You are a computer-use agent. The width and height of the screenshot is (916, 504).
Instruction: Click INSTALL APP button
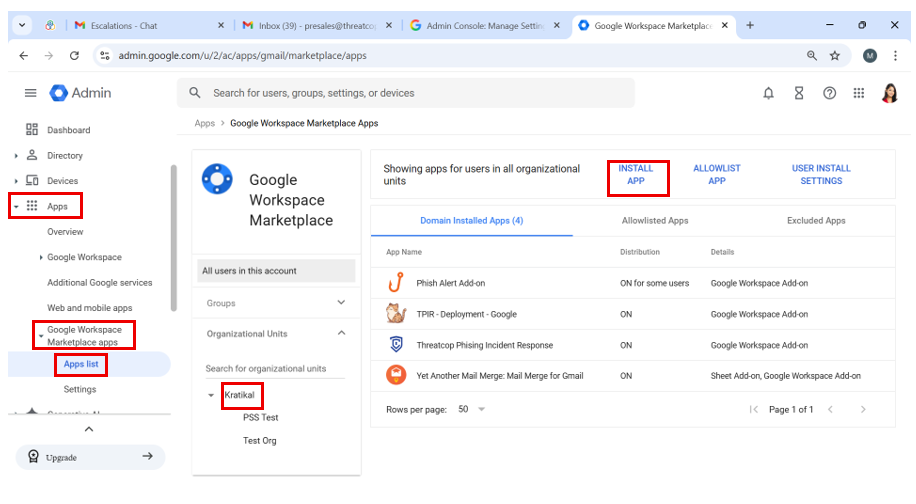636,175
